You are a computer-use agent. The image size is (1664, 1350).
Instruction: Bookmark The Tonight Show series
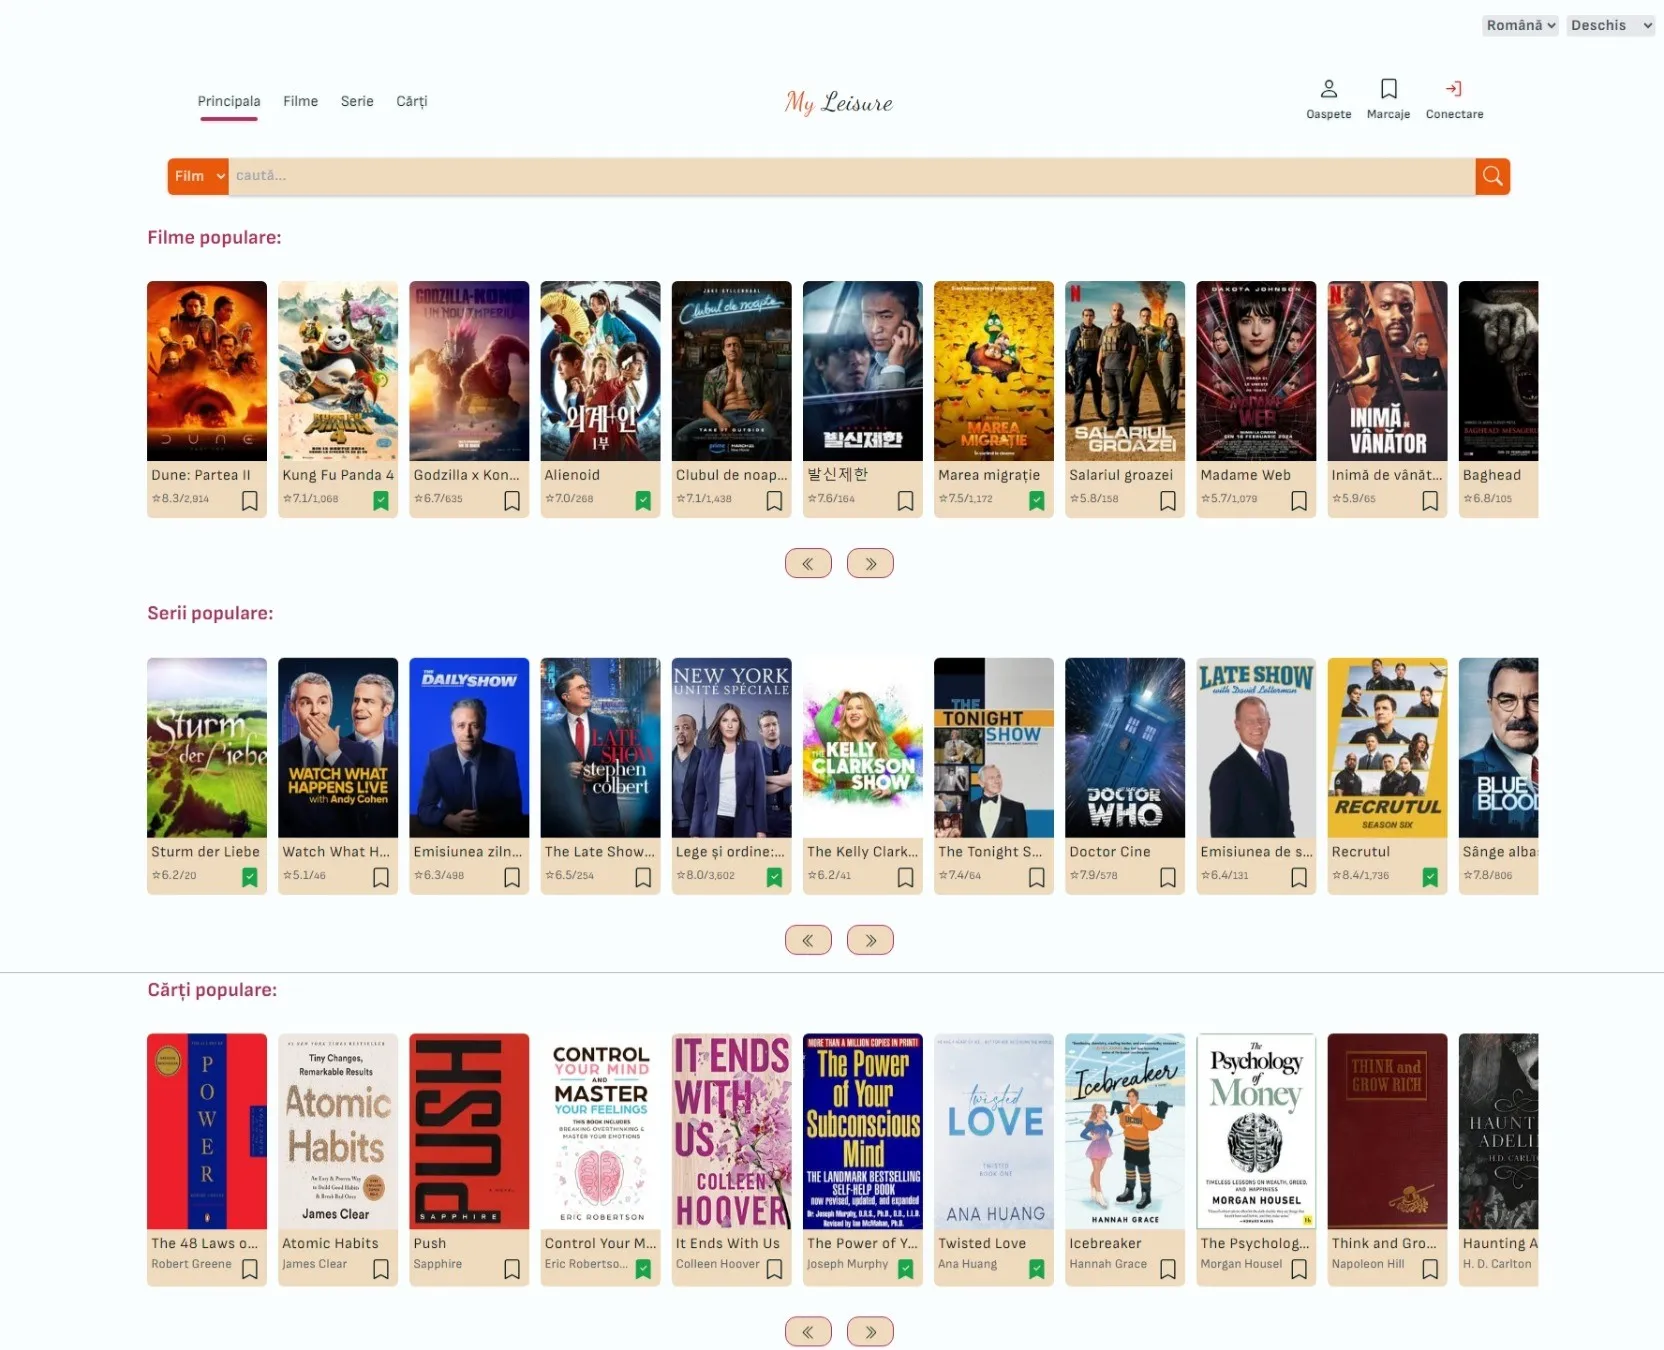coord(1037,878)
